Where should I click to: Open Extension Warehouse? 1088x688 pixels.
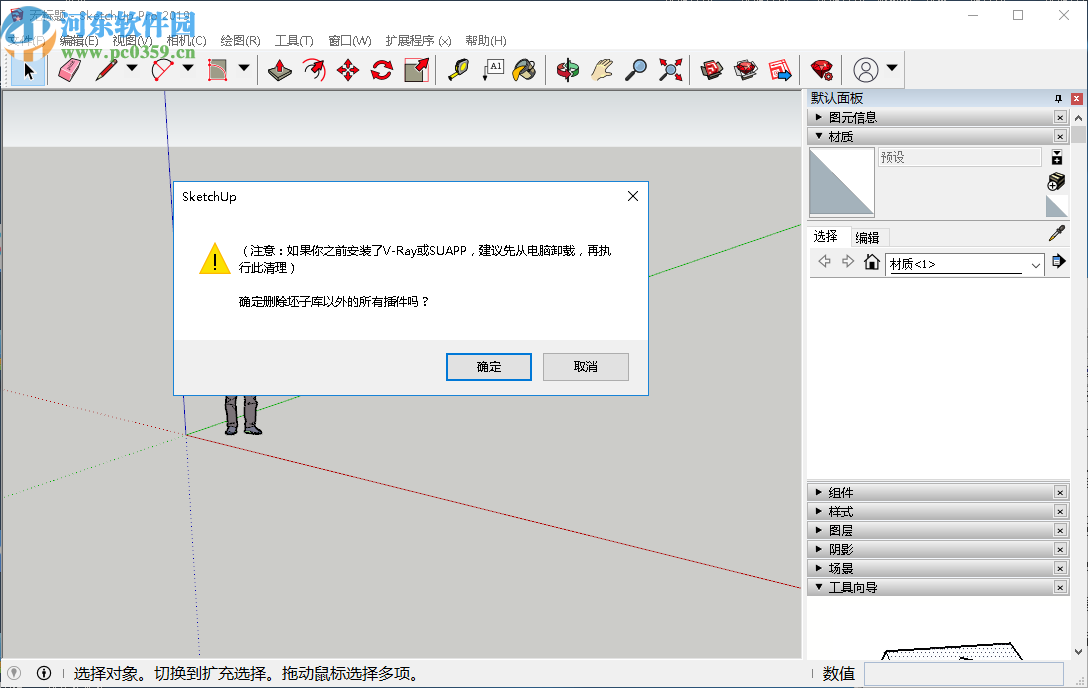coord(746,70)
